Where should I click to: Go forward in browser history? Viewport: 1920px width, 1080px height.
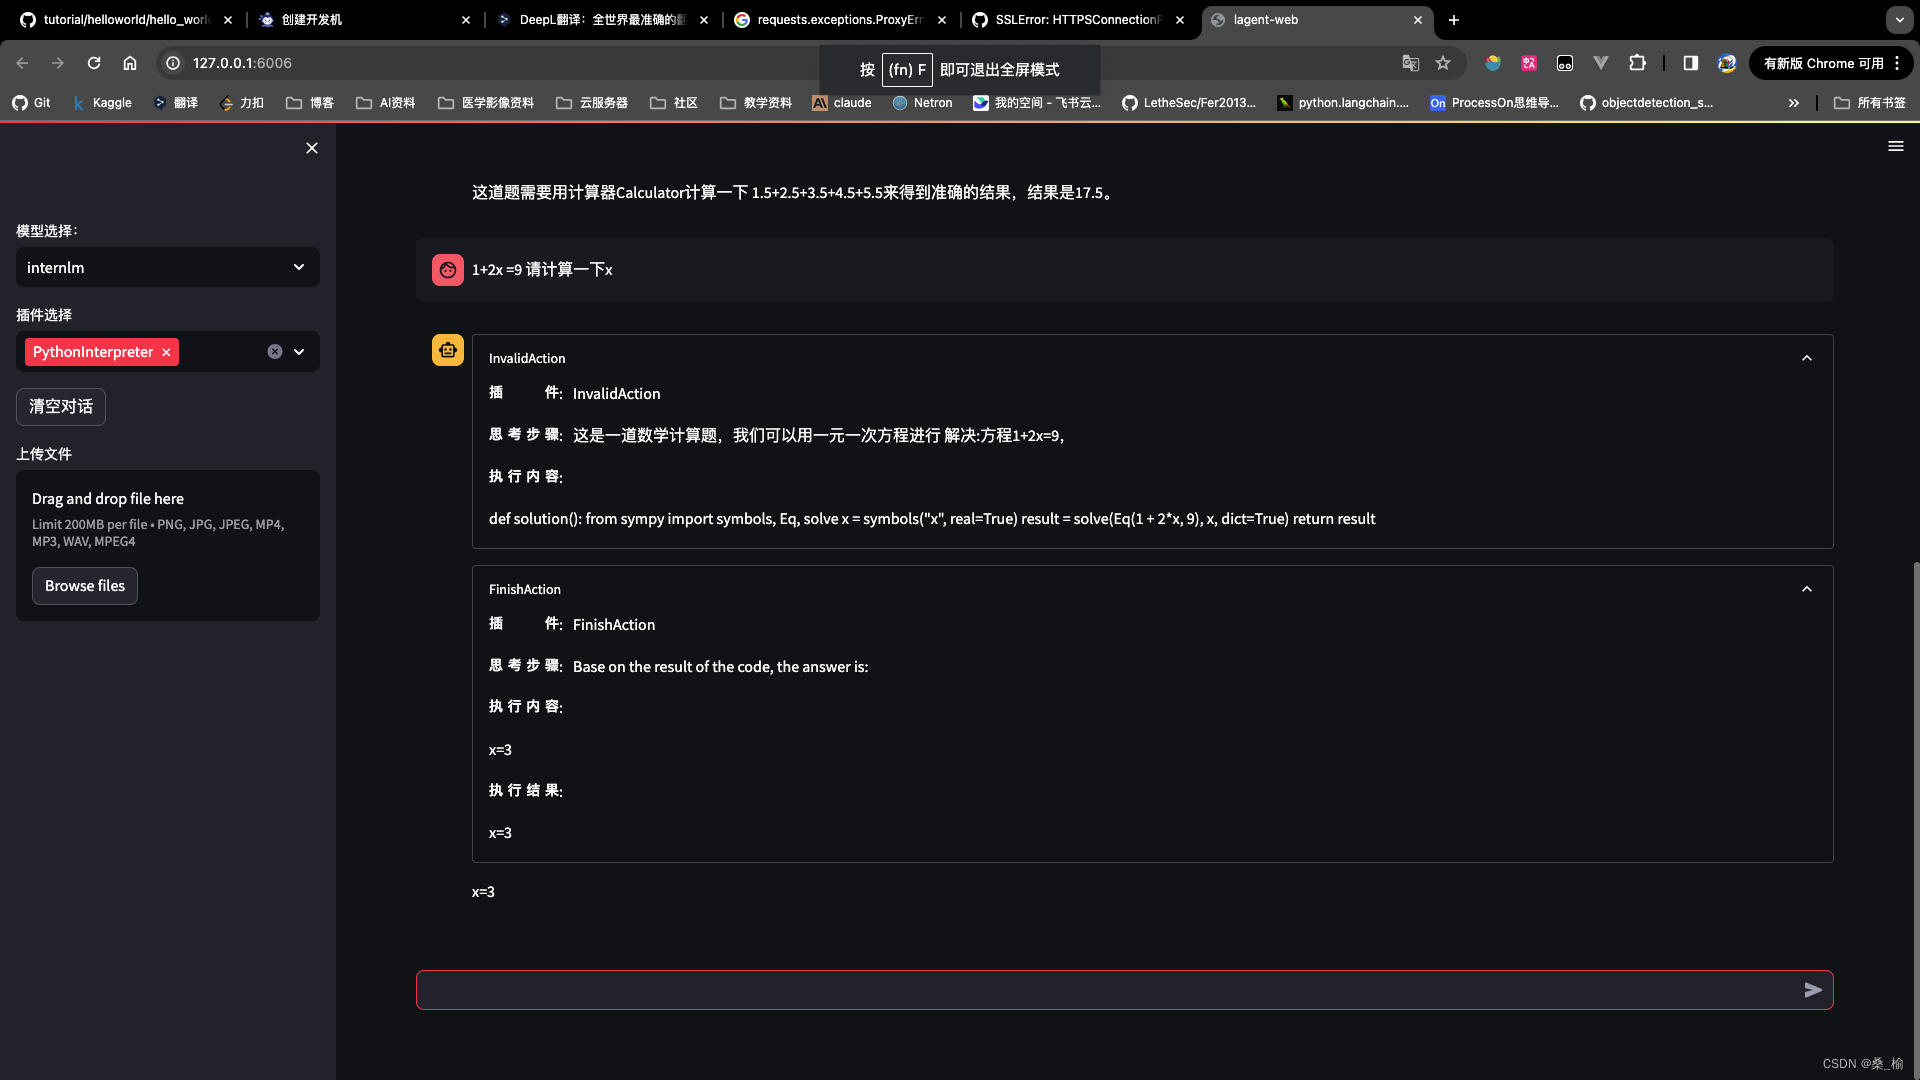coord(58,63)
